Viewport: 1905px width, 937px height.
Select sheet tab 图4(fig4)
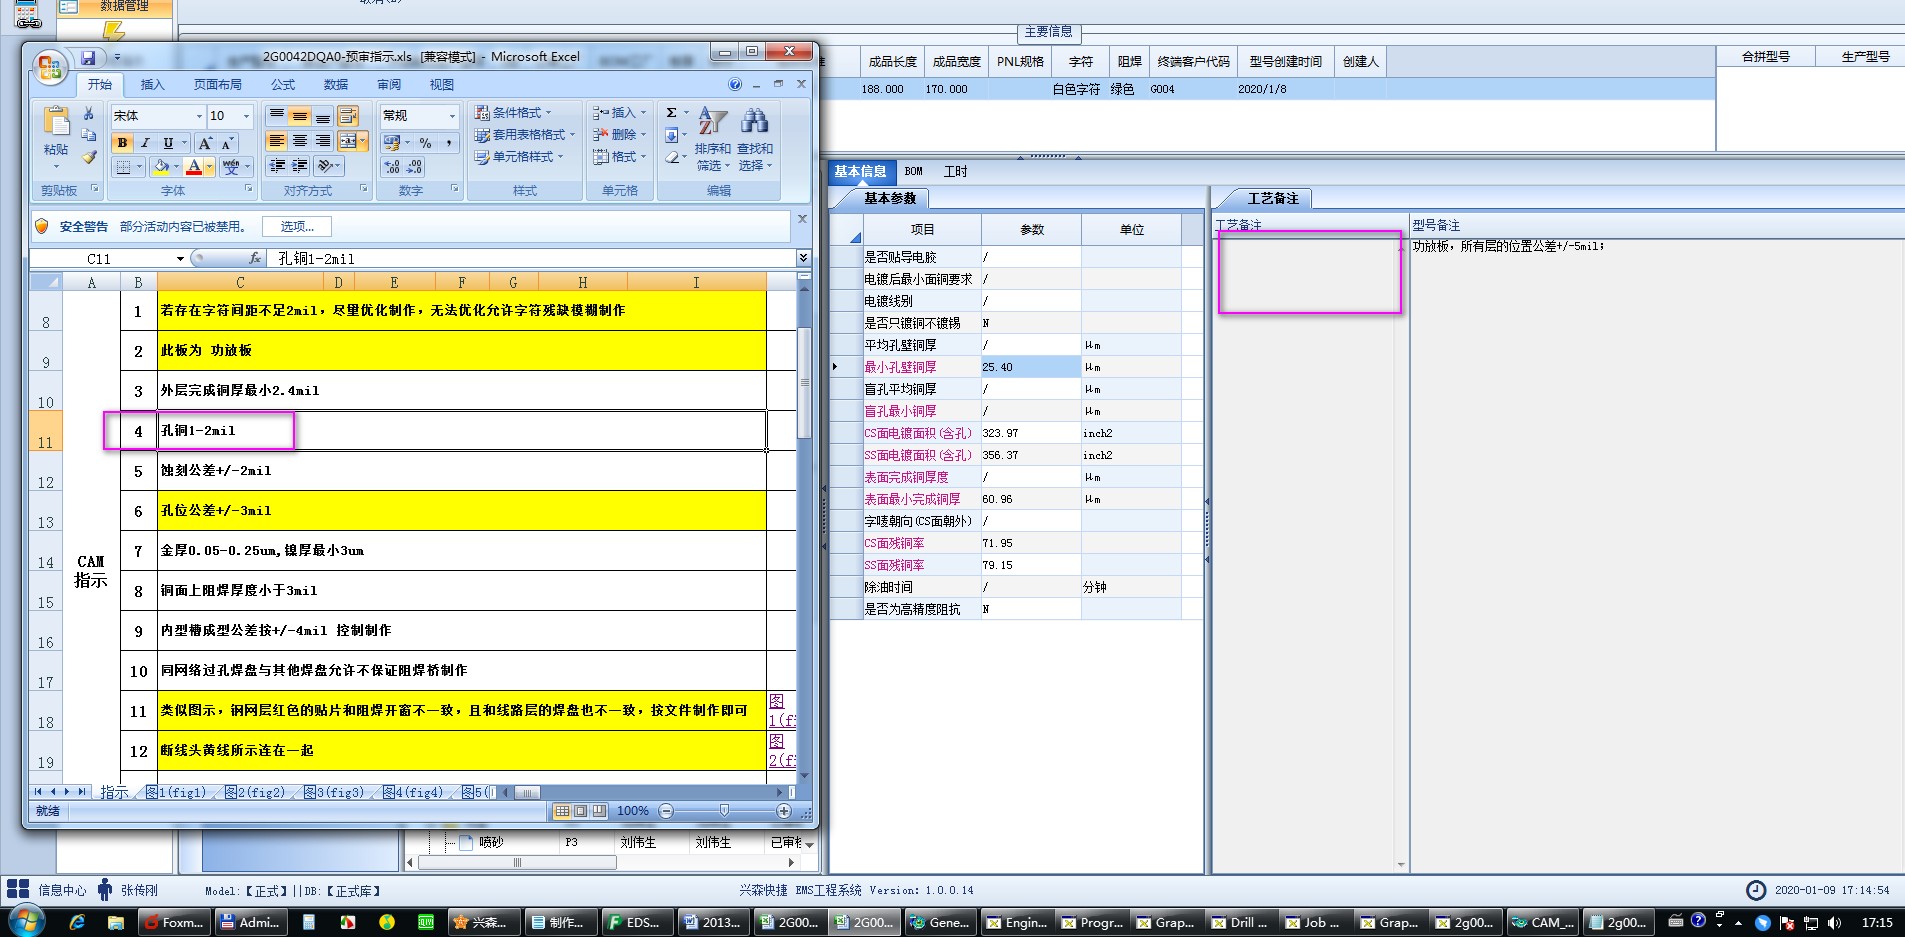(413, 792)
